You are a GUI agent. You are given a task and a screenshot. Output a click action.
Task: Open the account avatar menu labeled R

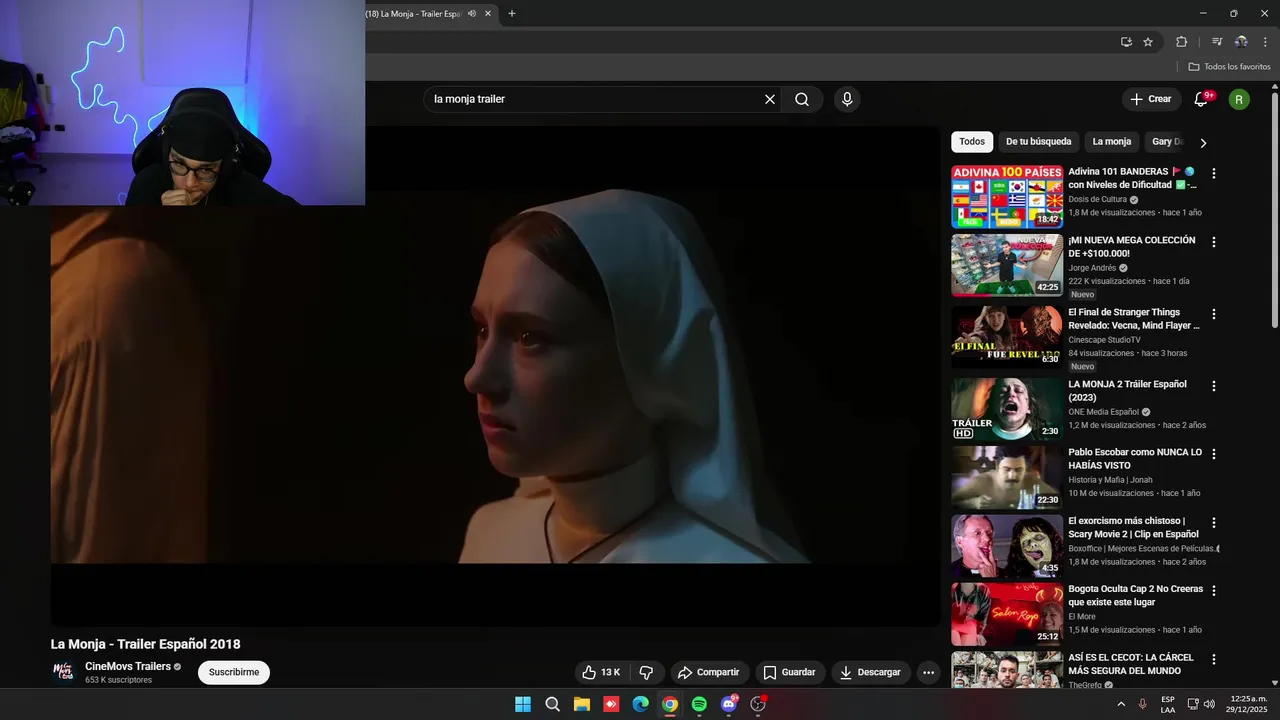[x=1239, y=99]
